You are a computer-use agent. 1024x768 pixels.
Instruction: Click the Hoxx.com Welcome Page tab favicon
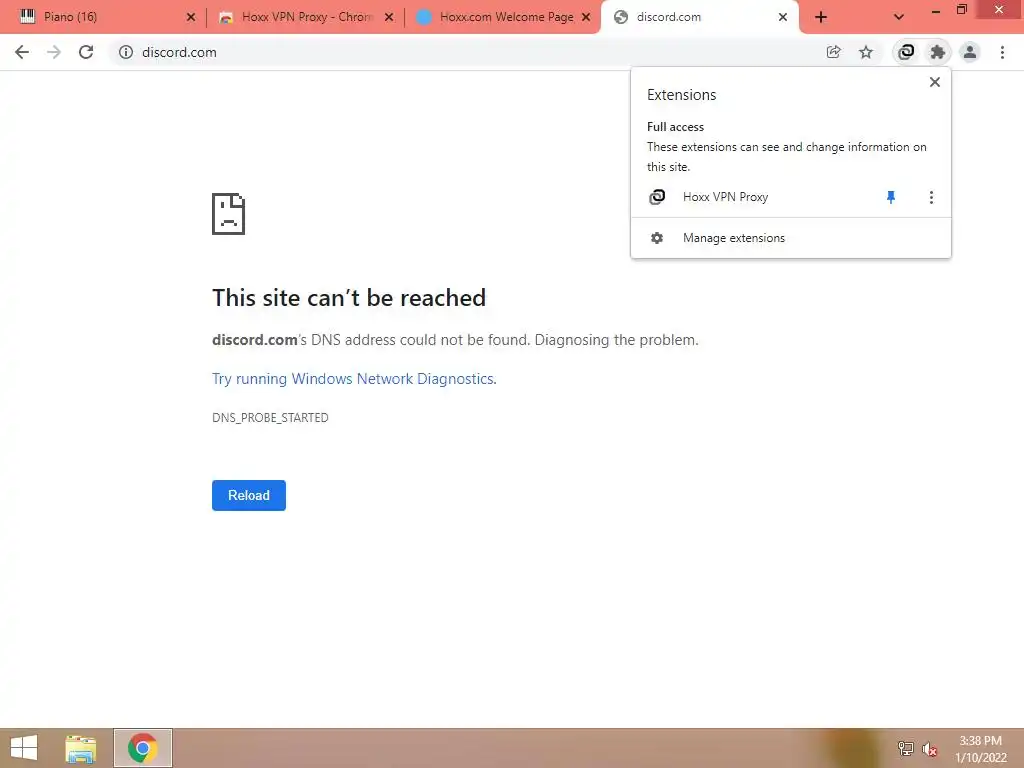pyautogui.click(x=424, y=17)
